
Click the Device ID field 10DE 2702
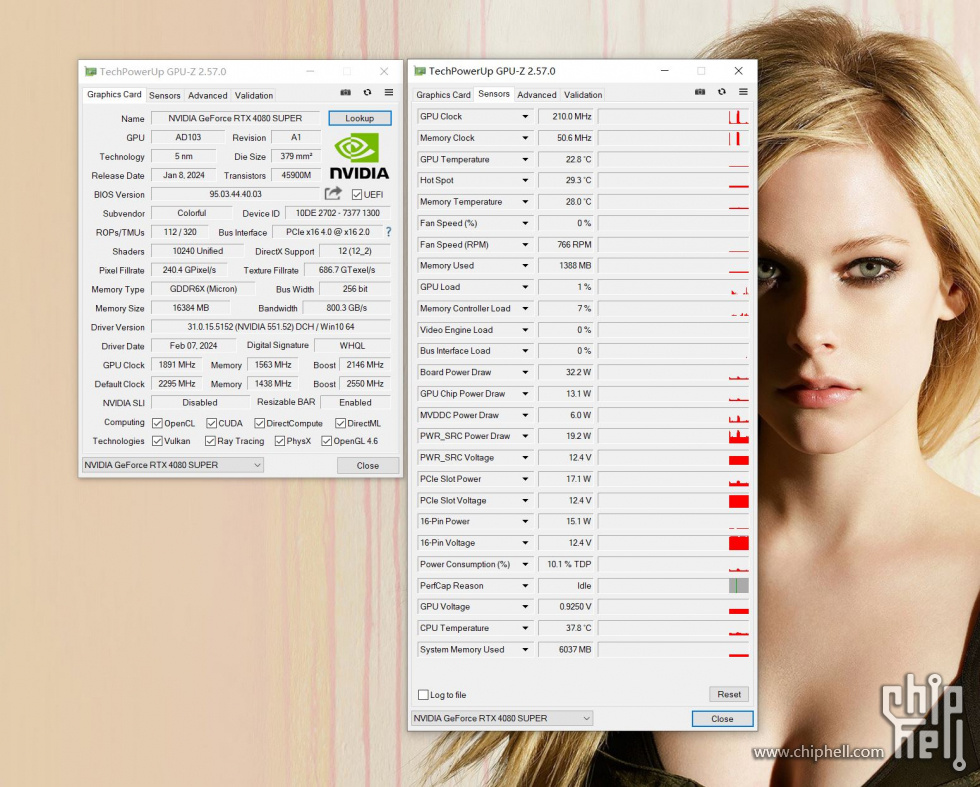coord(338,213)
